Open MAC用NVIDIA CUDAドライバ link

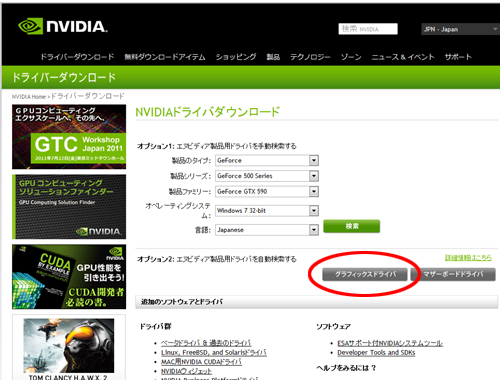[x=201, y=362]
